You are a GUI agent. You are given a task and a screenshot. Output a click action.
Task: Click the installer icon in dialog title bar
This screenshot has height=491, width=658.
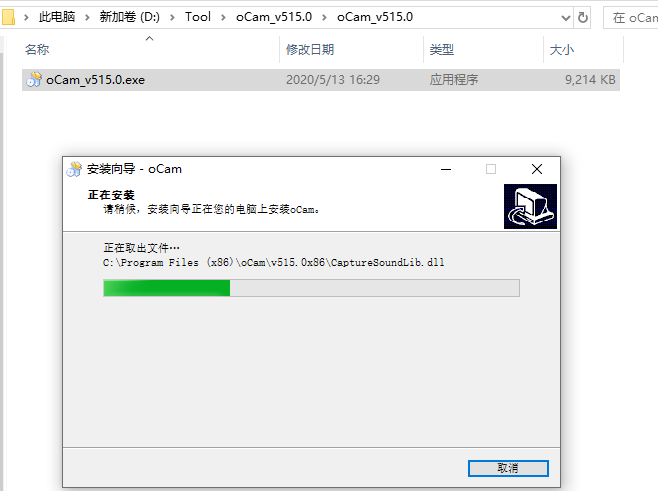(74, 169)
